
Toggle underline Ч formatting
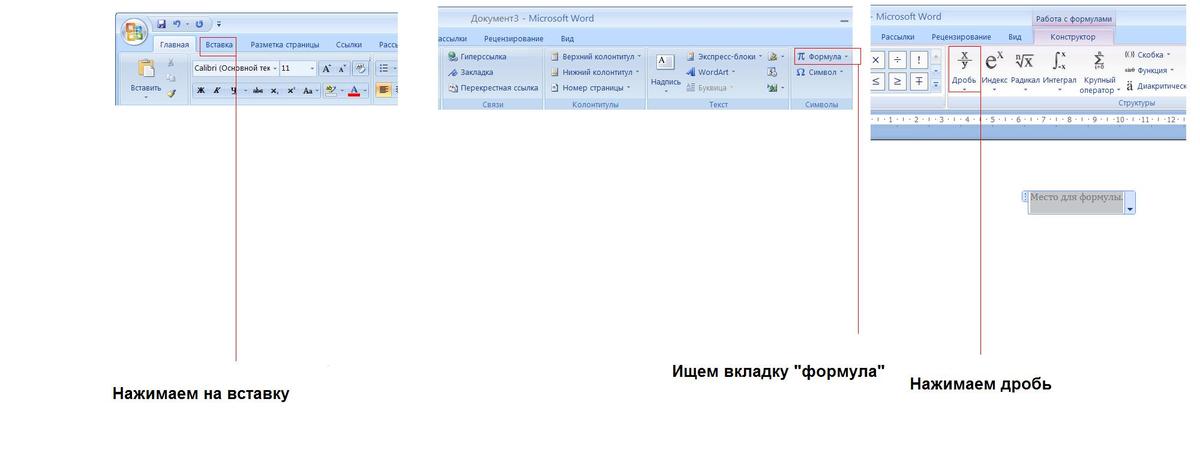click(x=233, y=90)
